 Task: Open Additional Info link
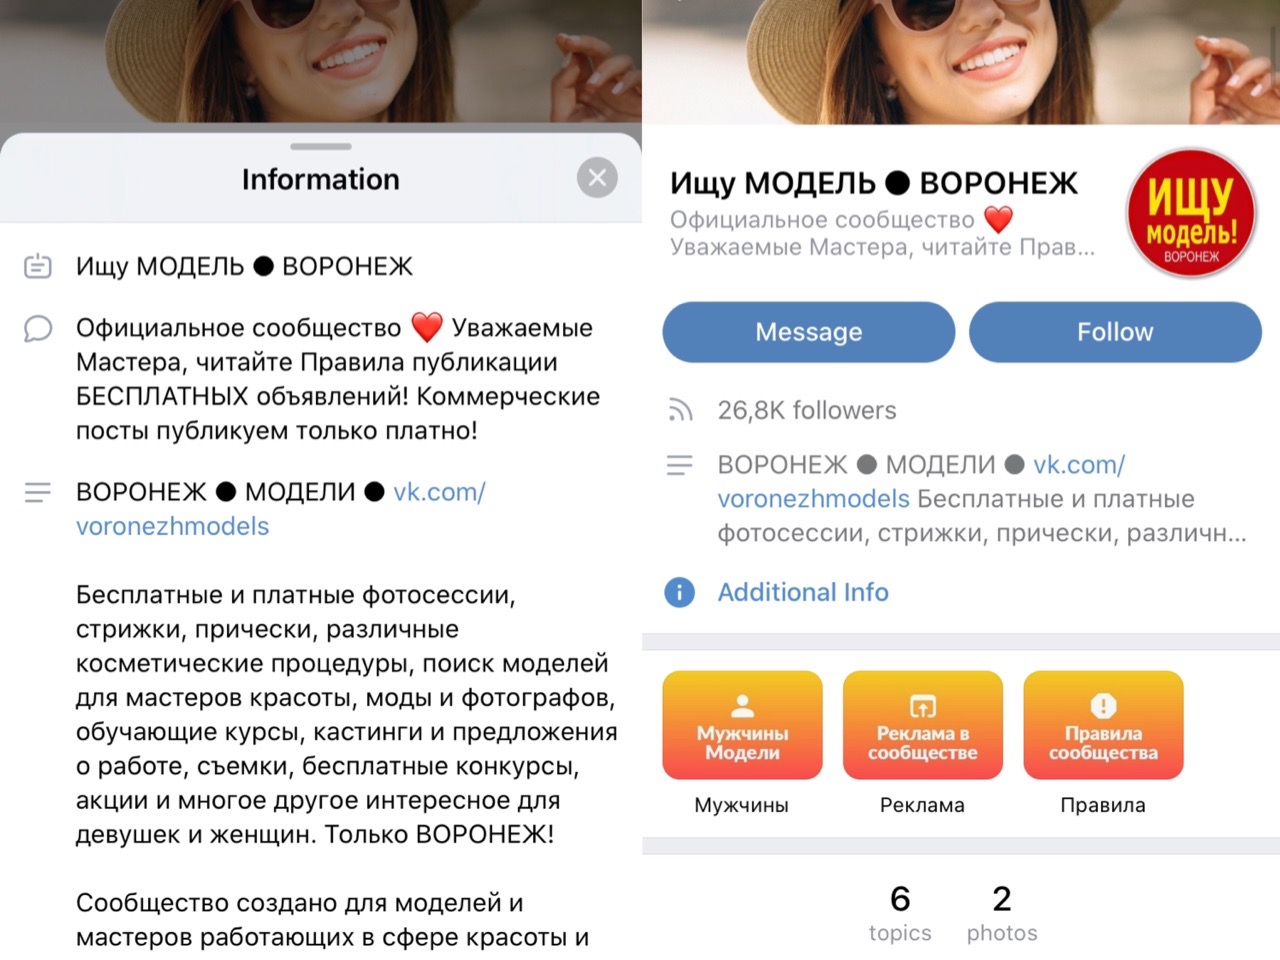pyautogui.click(x=803, y=592)
